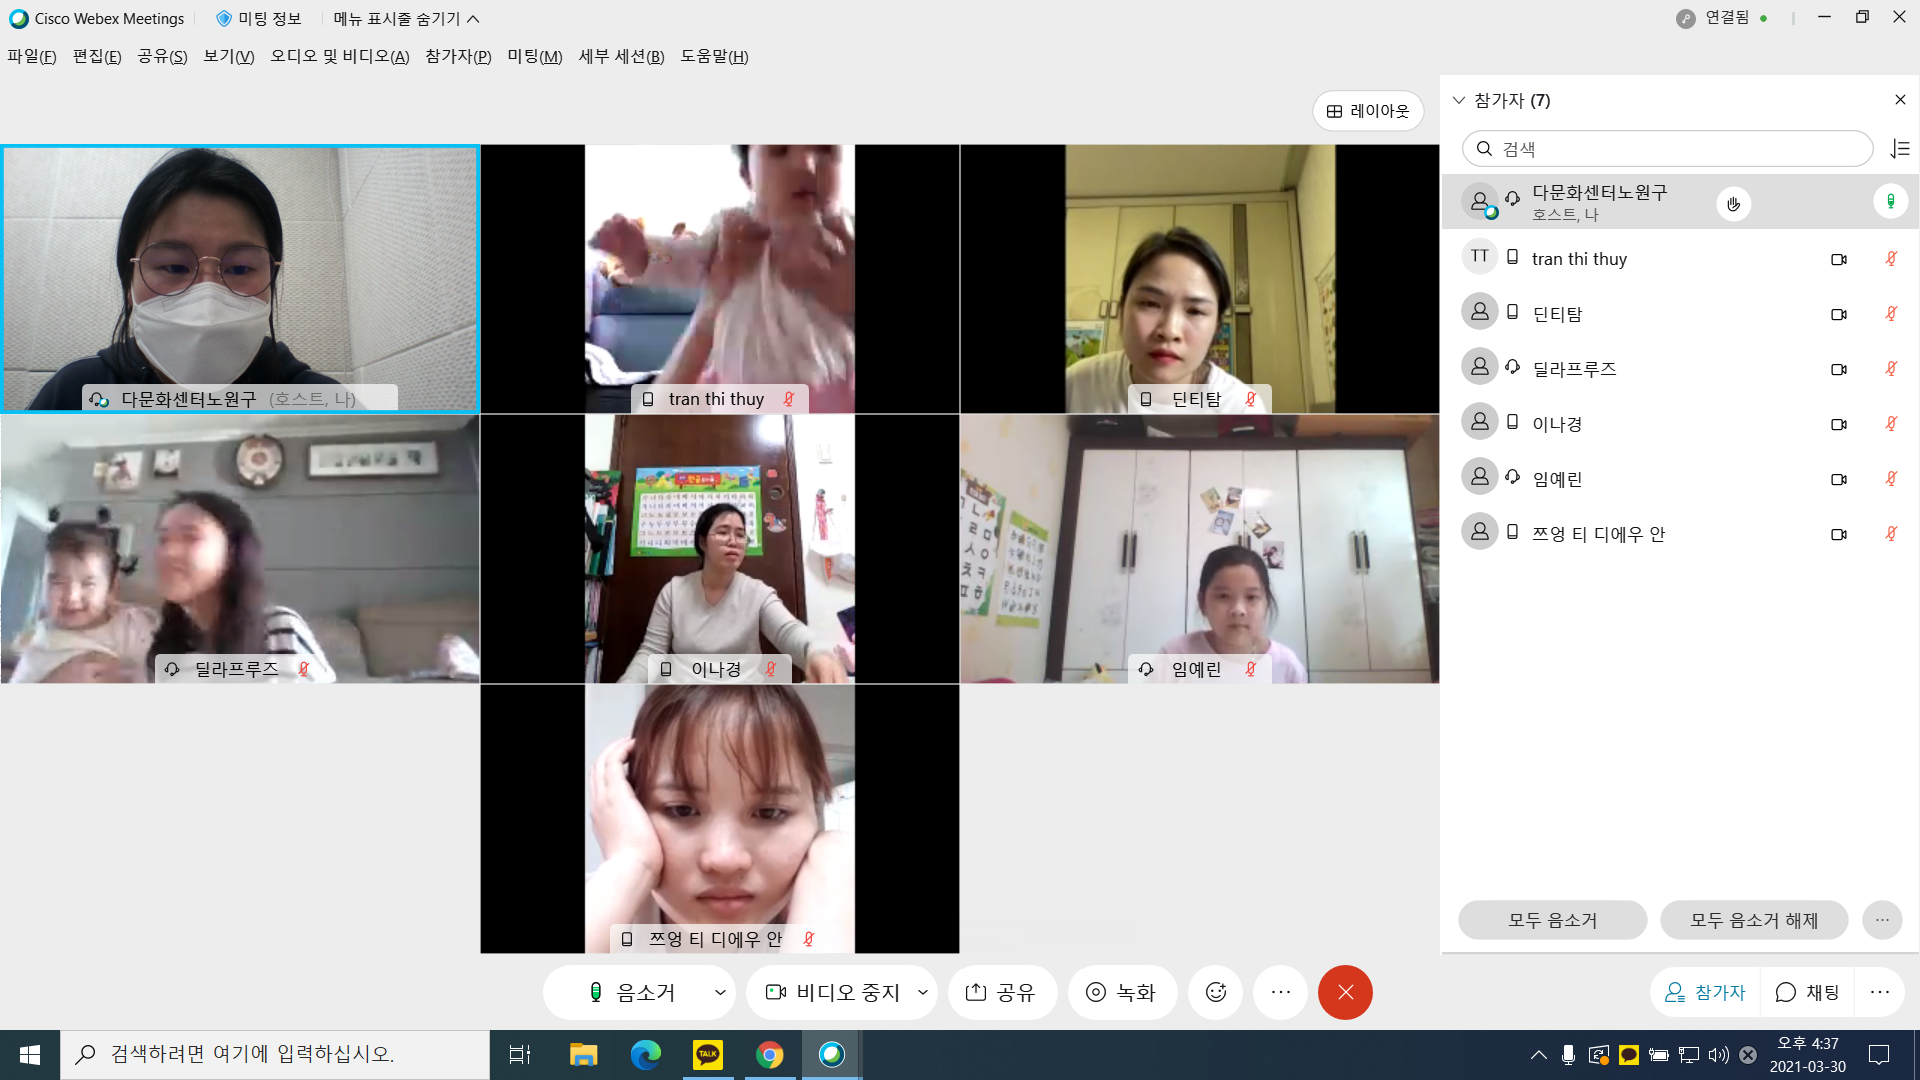Unmute 딜라프루즈 in participant list

1890,369
